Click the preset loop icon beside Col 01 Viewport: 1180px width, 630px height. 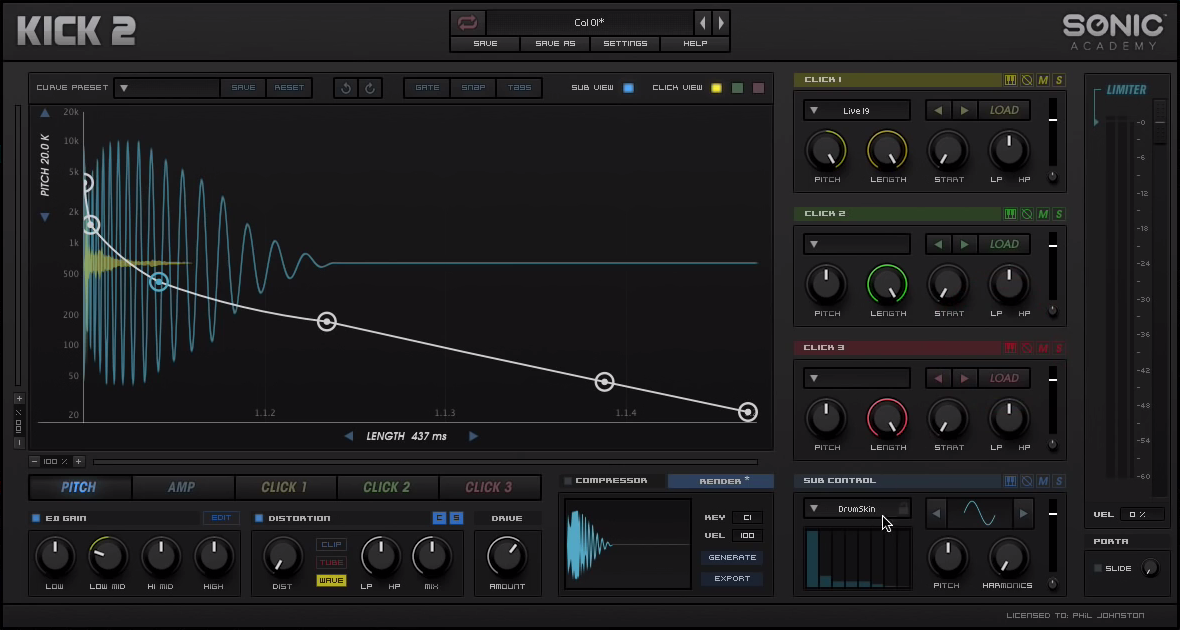pos(468,22)
